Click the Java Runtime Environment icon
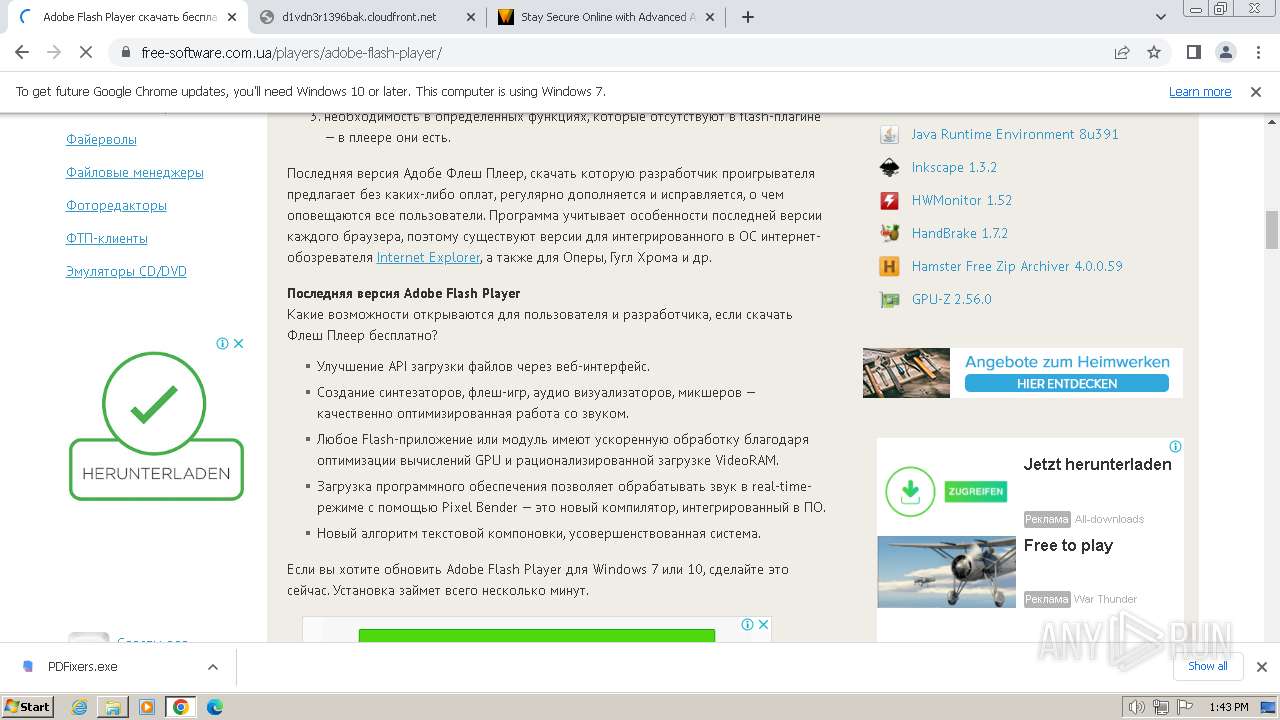 pos(889,134)
